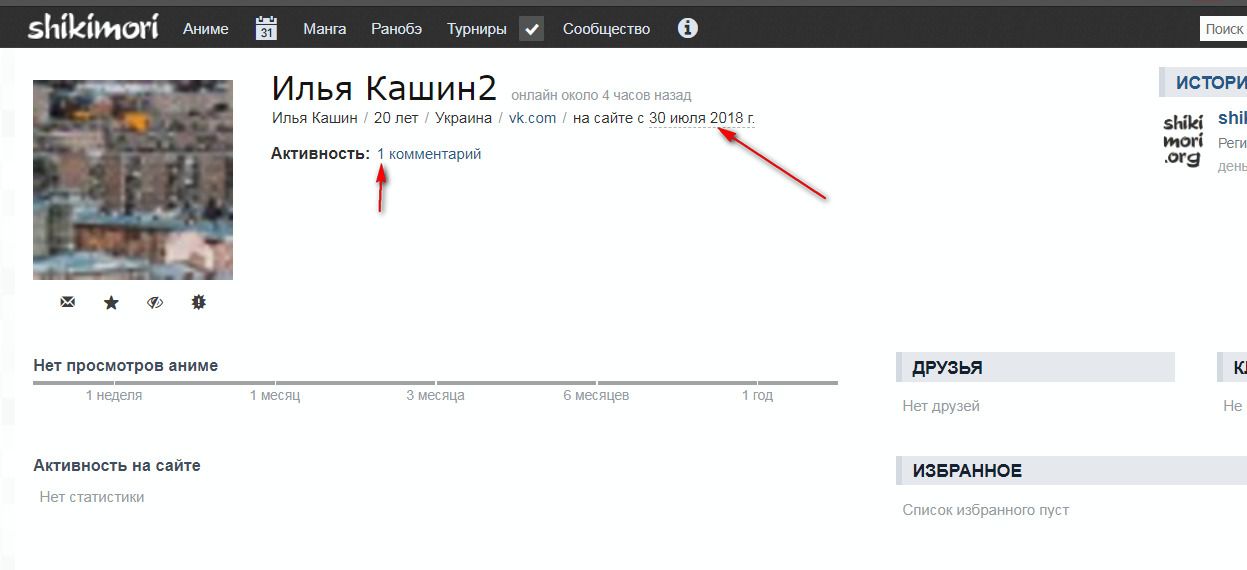Go to the Сообщество section
The width and height of the screenshot is (1247, 570).
606,29
